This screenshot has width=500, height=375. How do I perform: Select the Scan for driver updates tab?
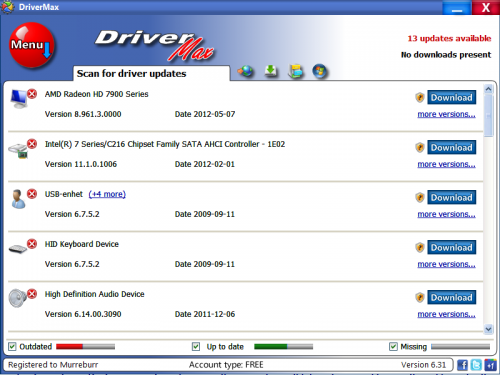(152, 73)
